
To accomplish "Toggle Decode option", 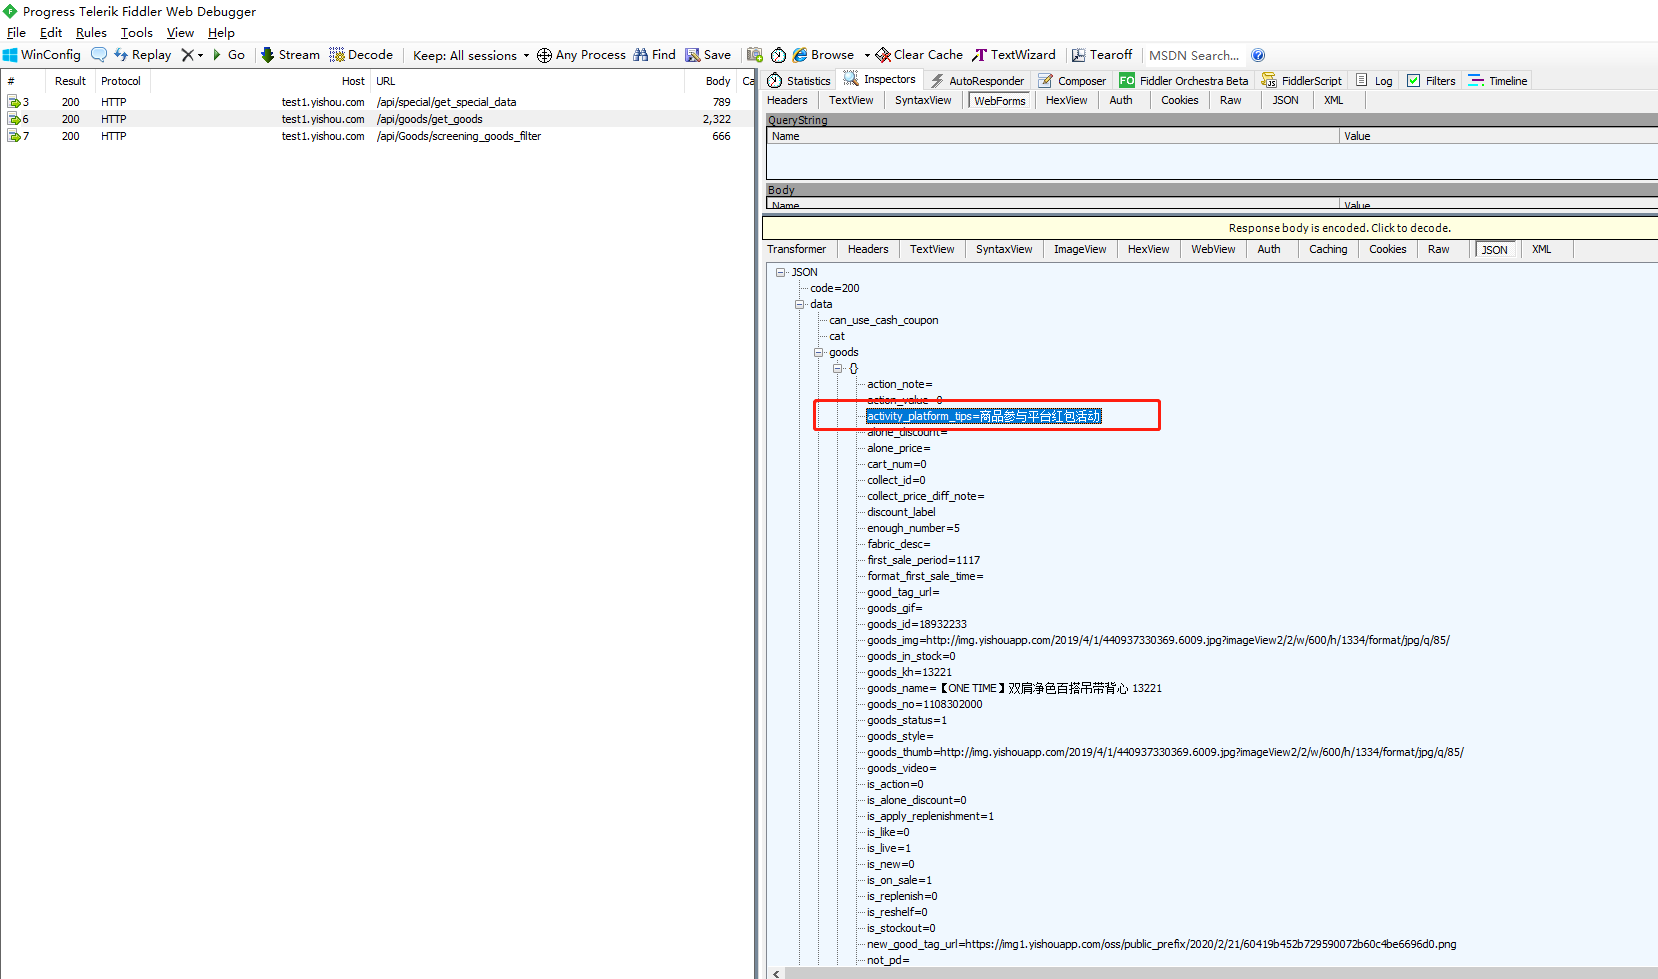I will click(361, 55).
